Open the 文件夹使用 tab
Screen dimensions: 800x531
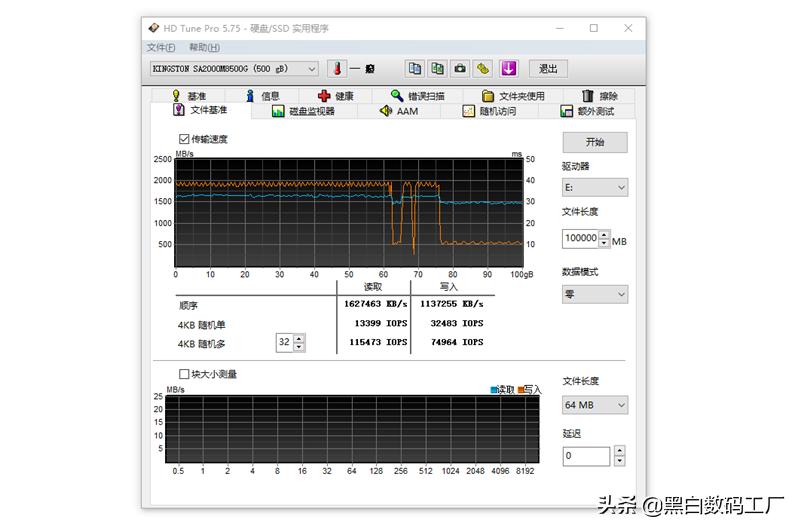pos(513,96)
